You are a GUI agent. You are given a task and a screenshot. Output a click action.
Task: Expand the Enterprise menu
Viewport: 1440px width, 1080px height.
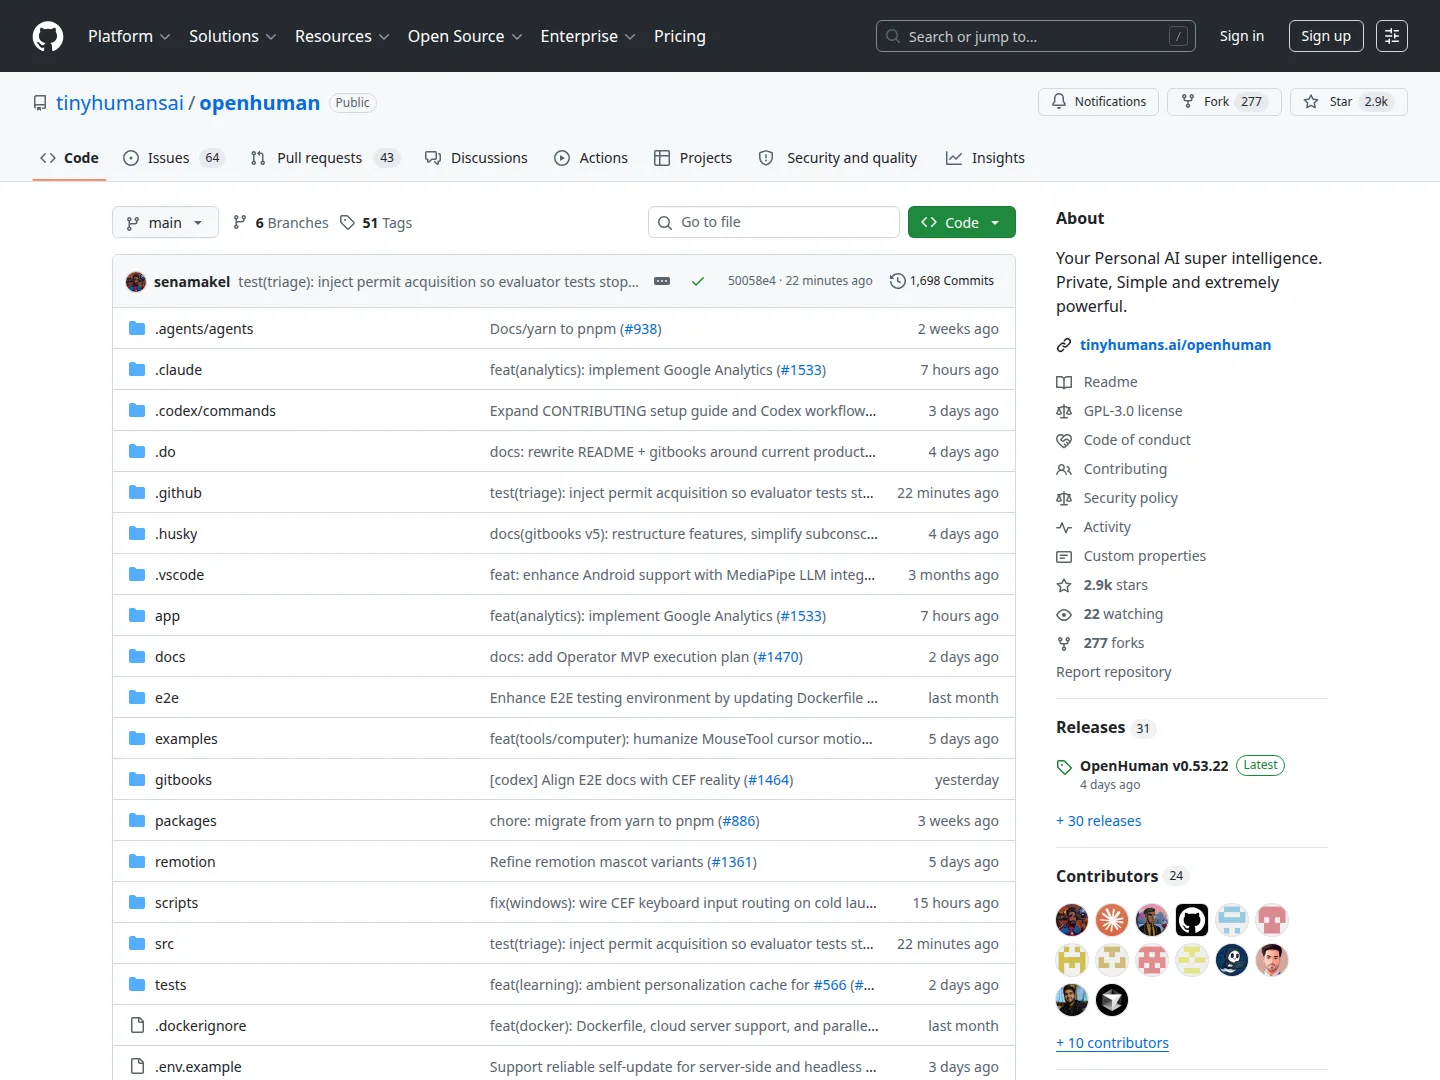pos(588,36)
